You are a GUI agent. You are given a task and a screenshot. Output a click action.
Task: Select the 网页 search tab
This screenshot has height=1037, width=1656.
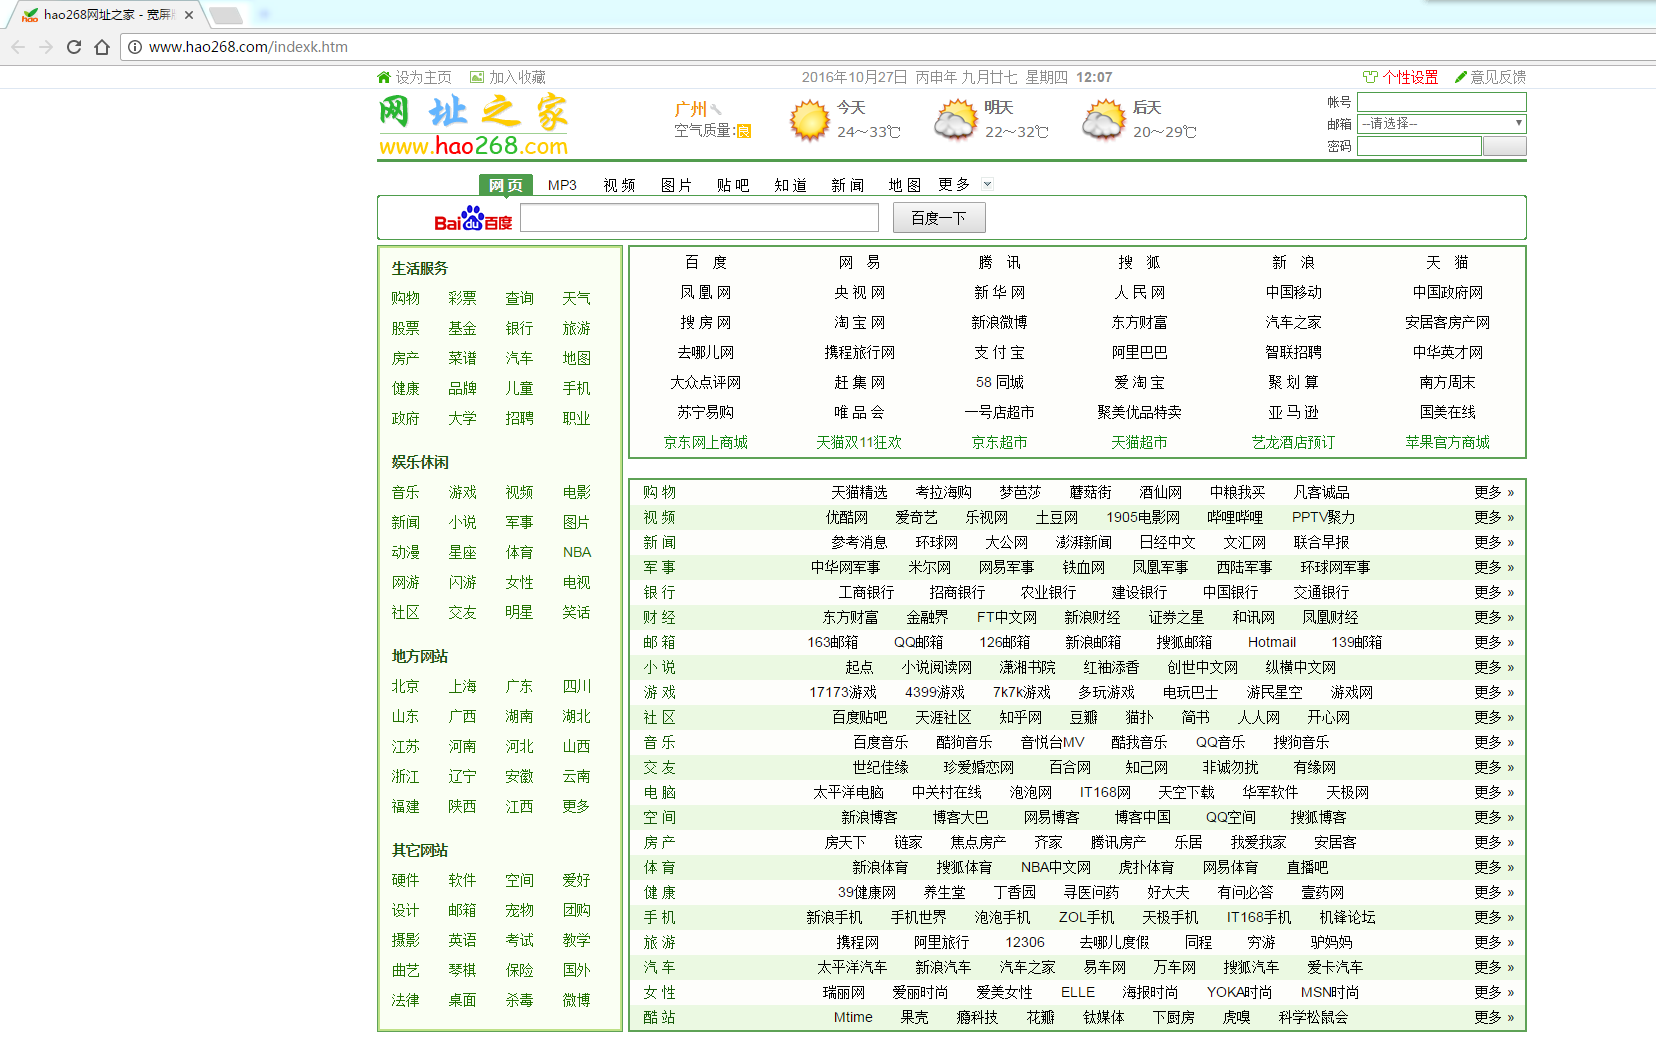pyautogui.click(x=506, y=185)
